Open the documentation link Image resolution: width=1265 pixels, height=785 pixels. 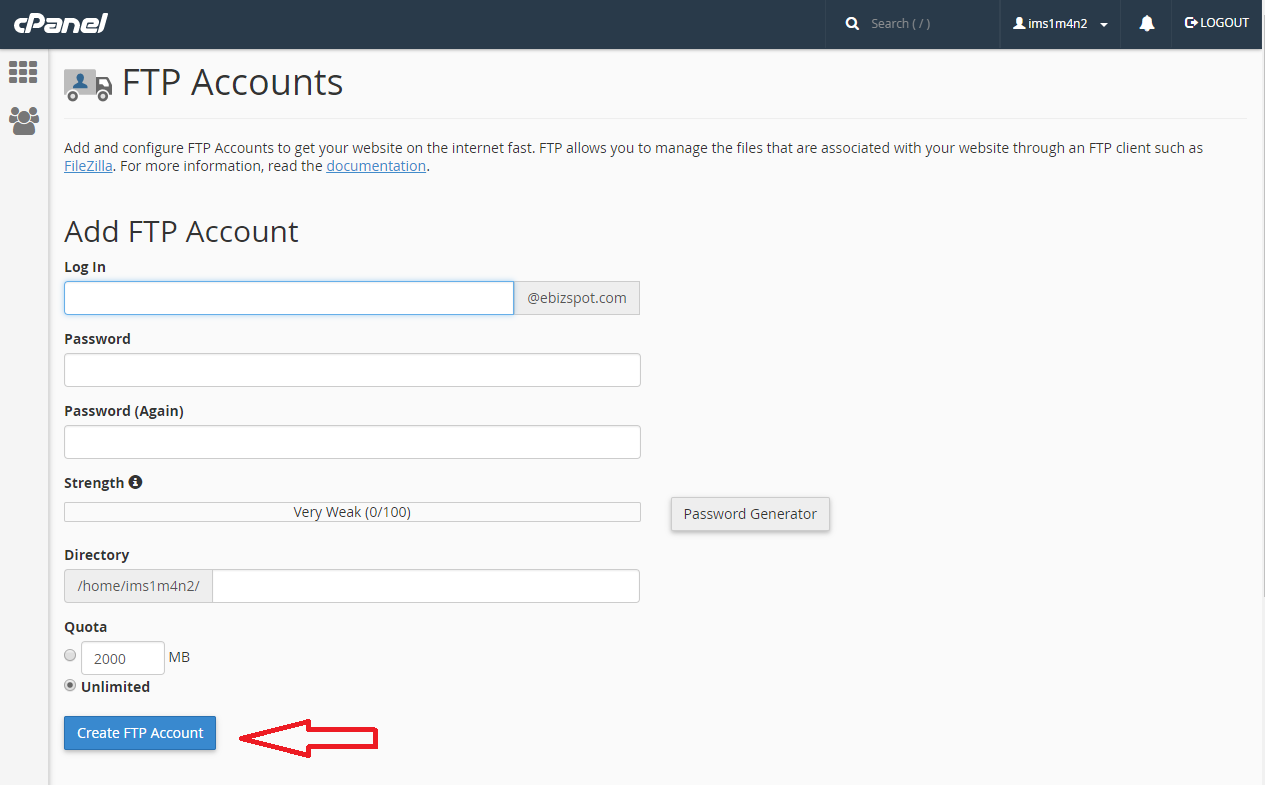pyautogui.click(x=376, y=166)
